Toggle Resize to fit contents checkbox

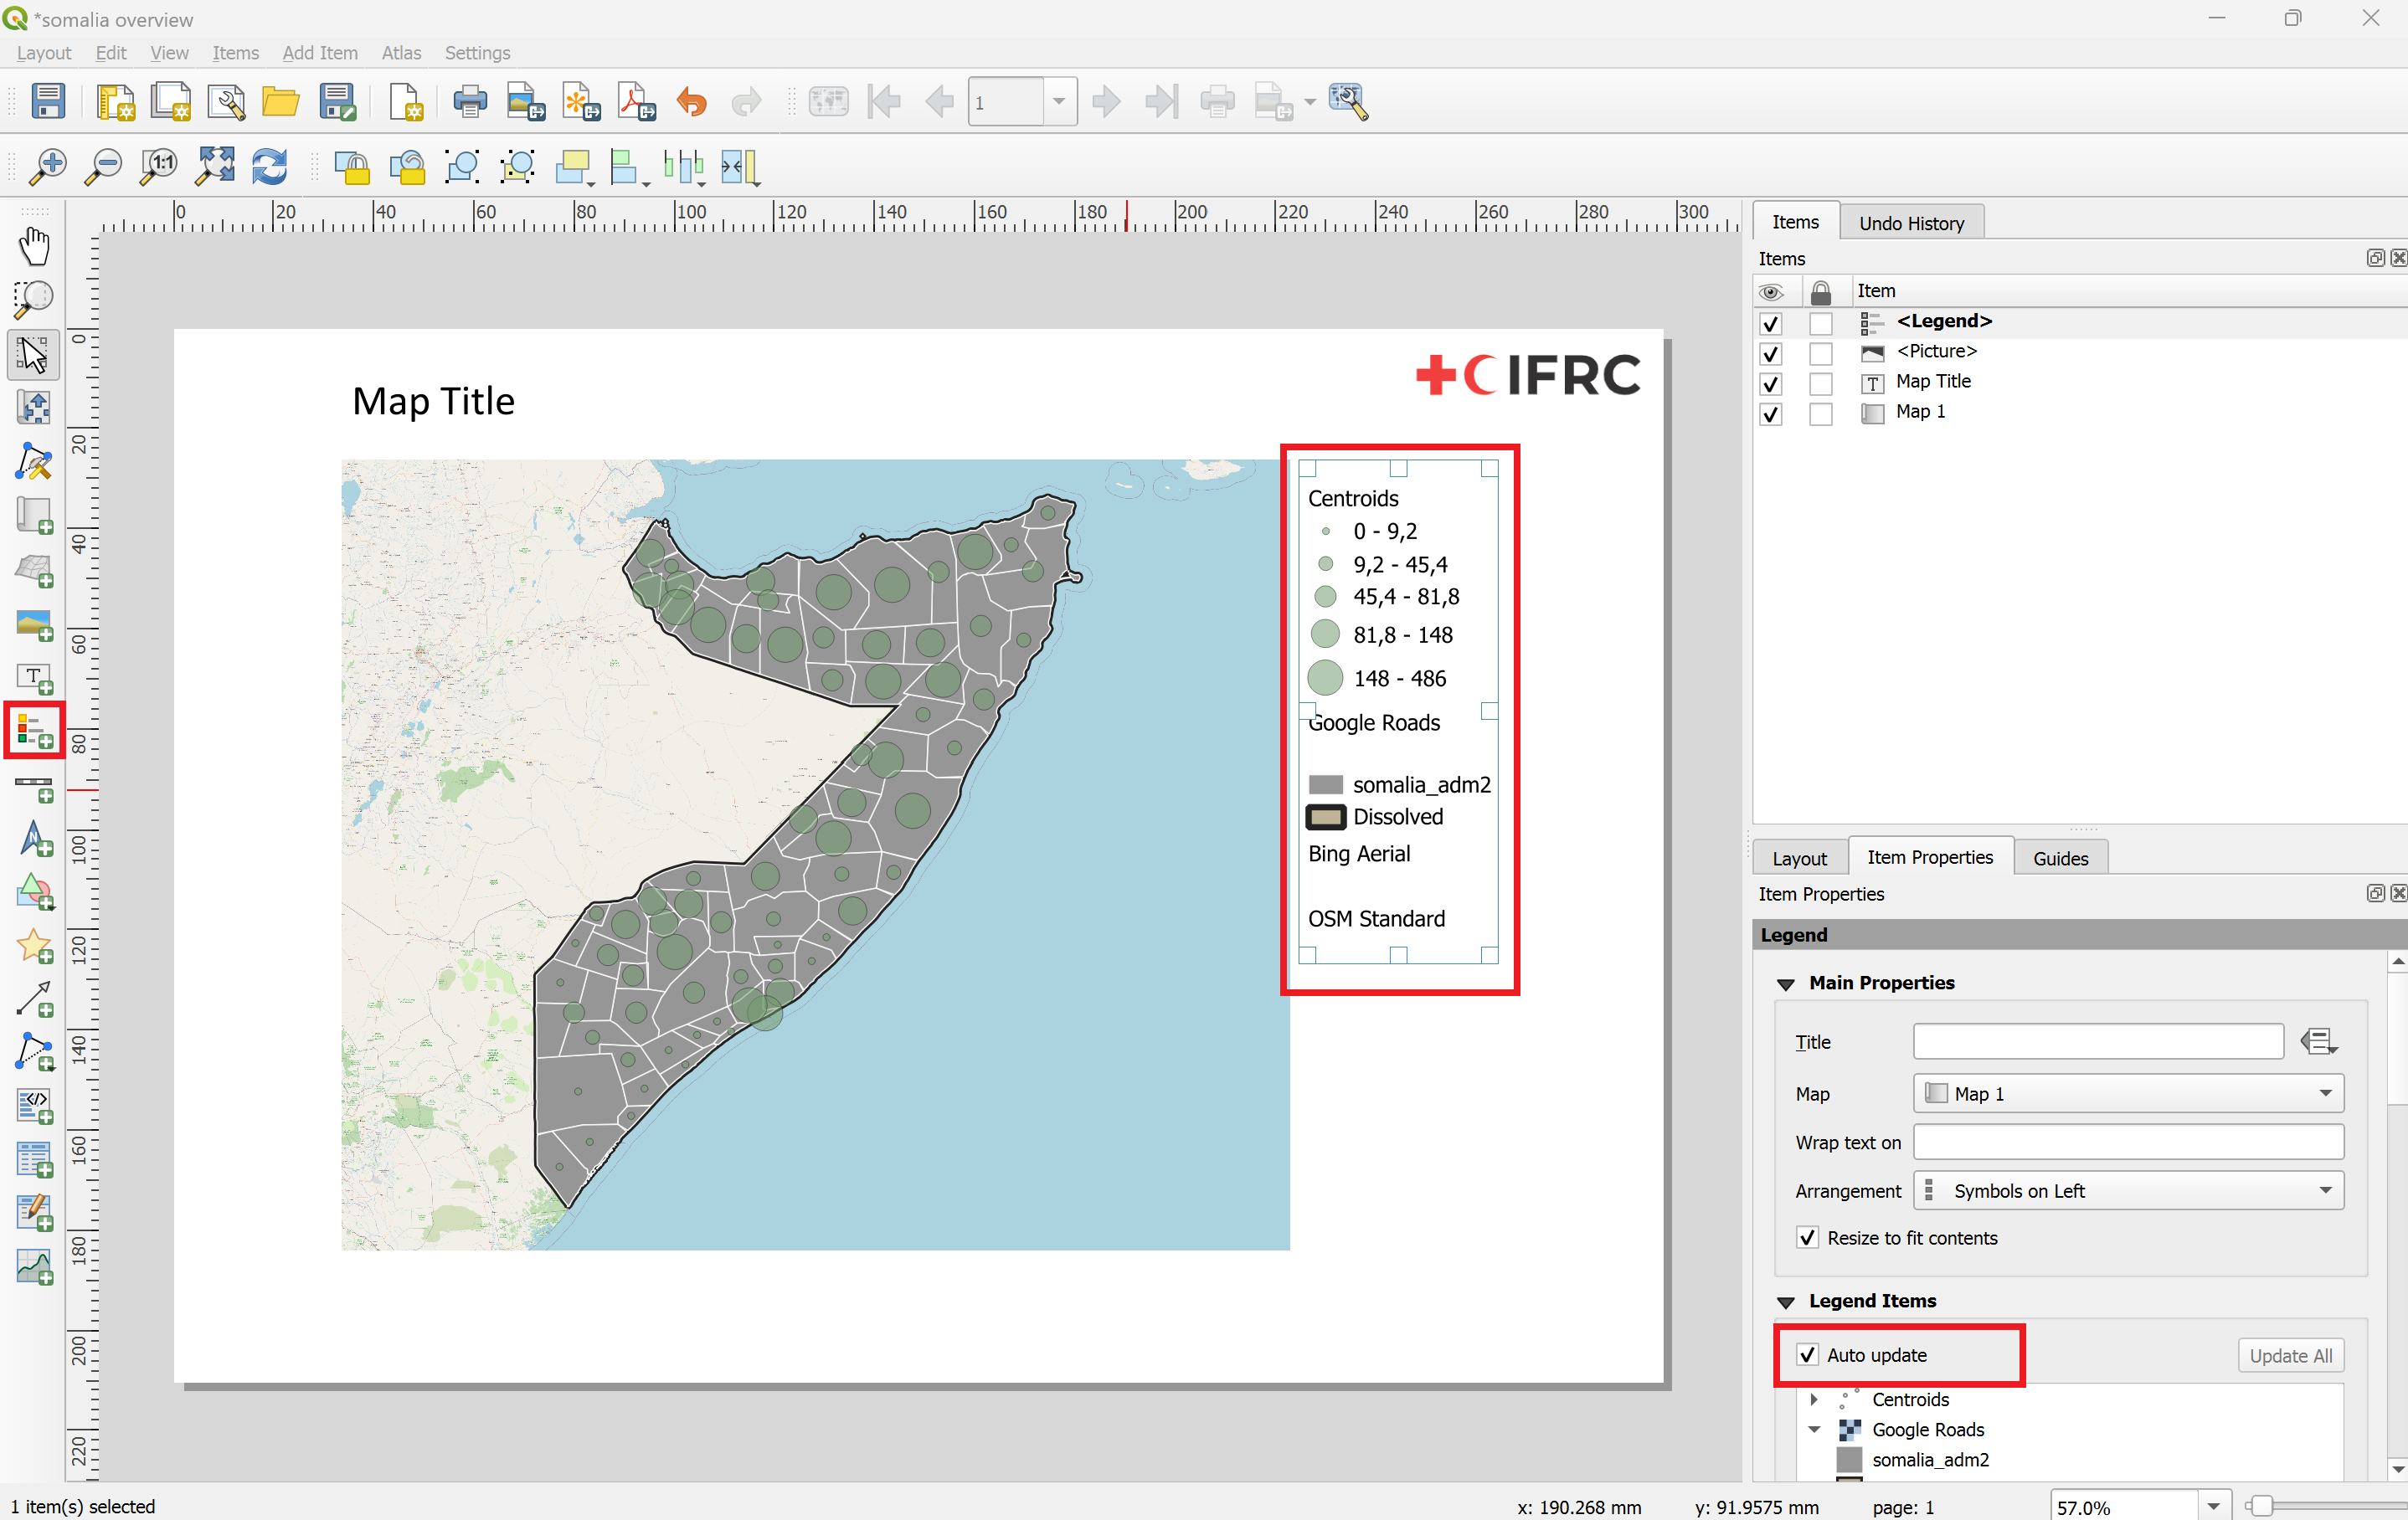(1806, 1238)
